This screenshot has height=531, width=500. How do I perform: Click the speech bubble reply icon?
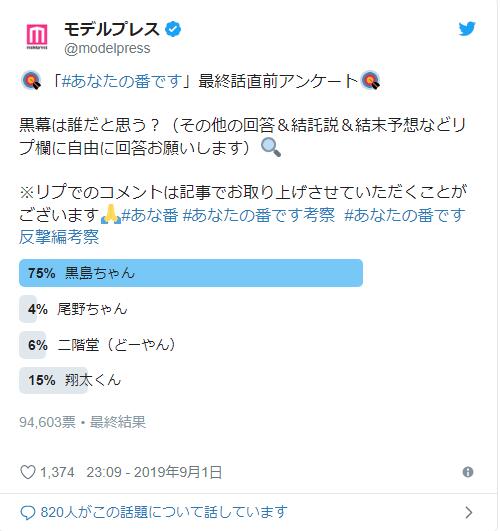coord(28,512)
